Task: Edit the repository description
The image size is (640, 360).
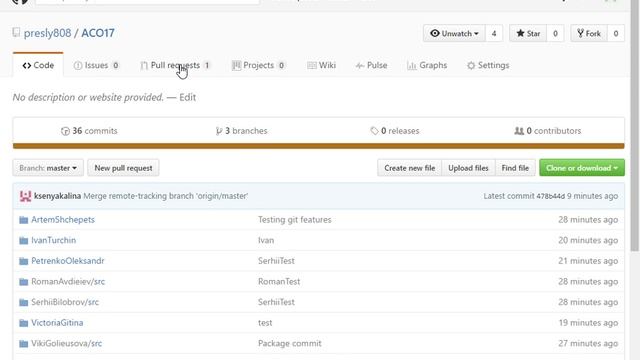Action: pos(188,97)
